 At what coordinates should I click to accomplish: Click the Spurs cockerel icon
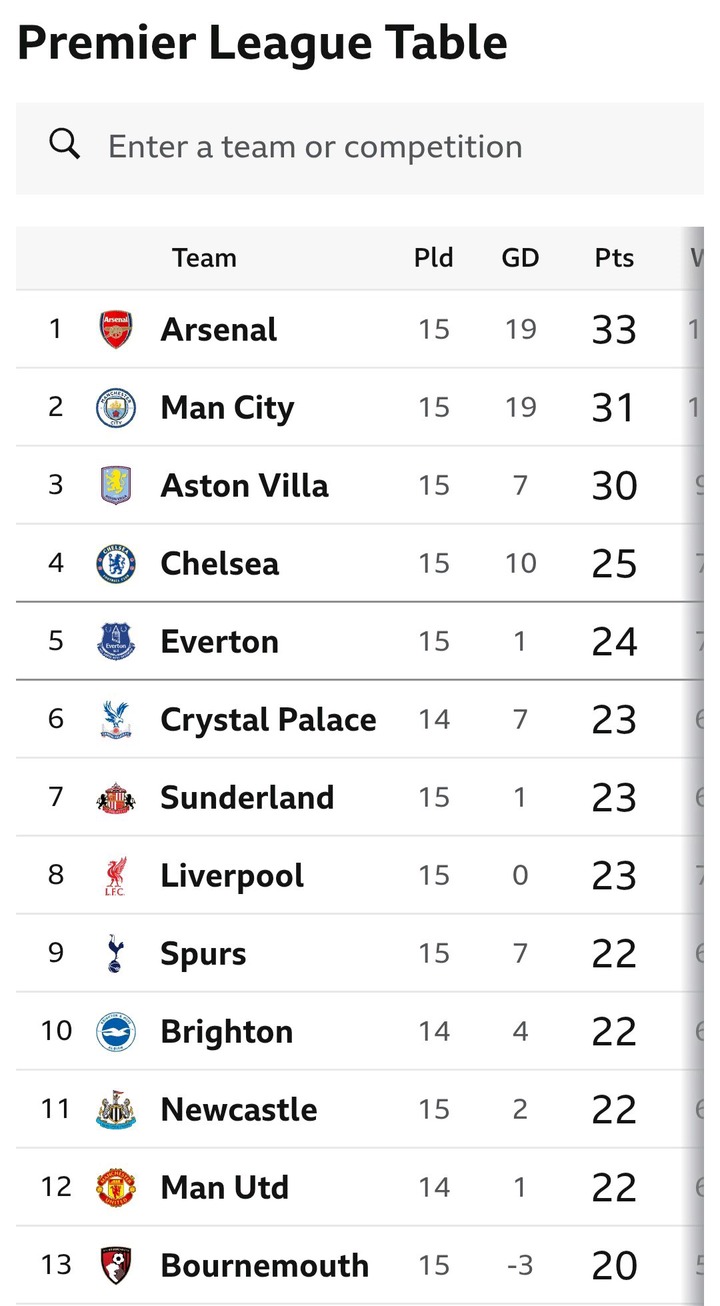[x=116, y=953]
